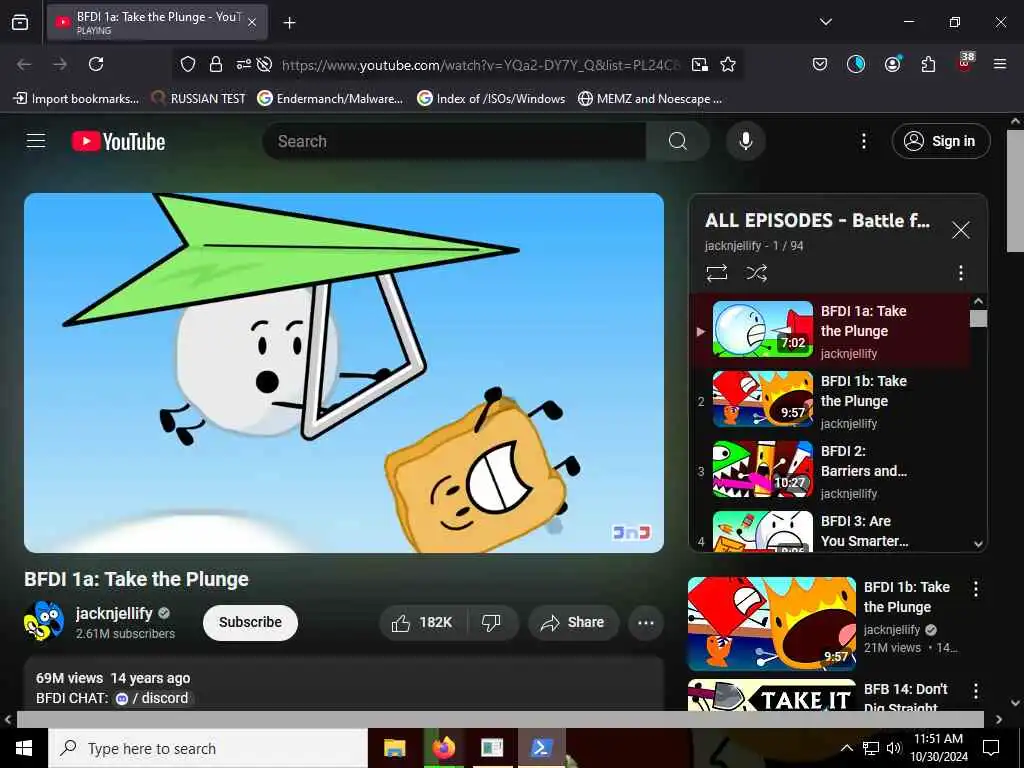The image size is (1024, 768).
Task: Click the YouTube URL address bar
Action: click(480, 65)
